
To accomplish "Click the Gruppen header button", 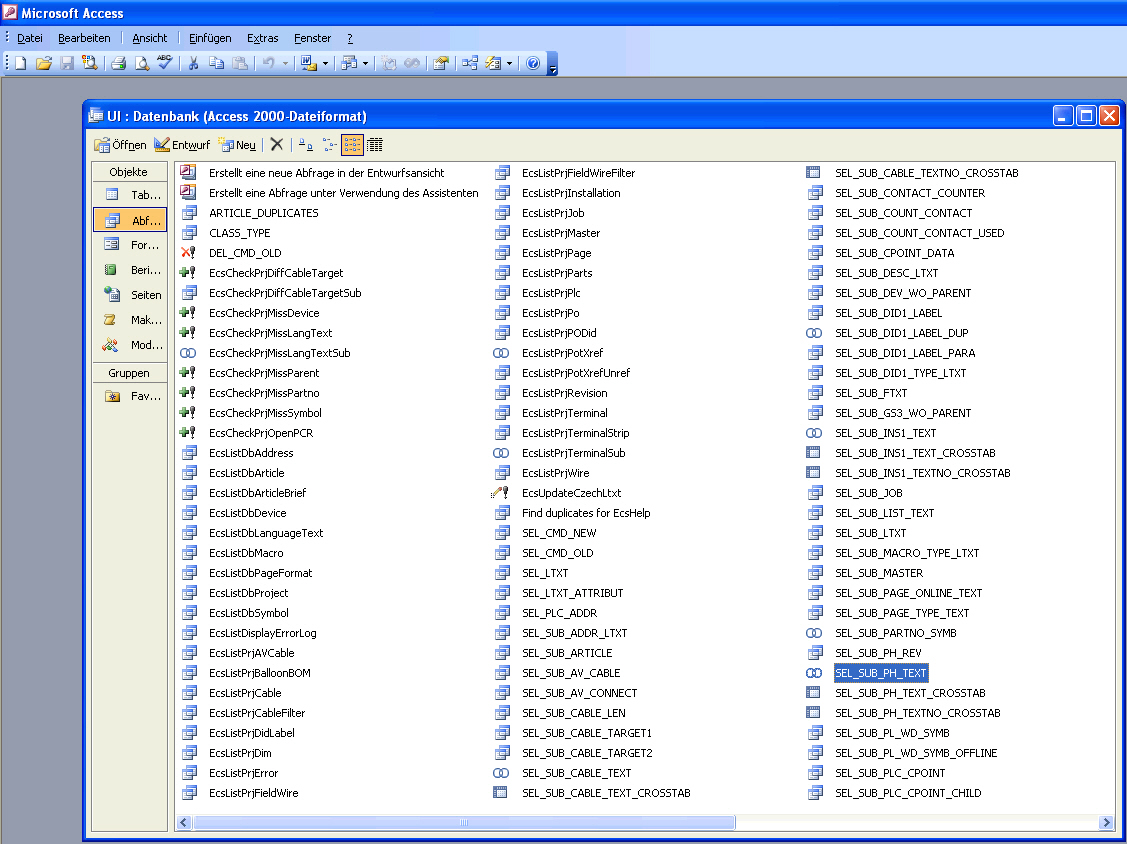I will 129,372.
